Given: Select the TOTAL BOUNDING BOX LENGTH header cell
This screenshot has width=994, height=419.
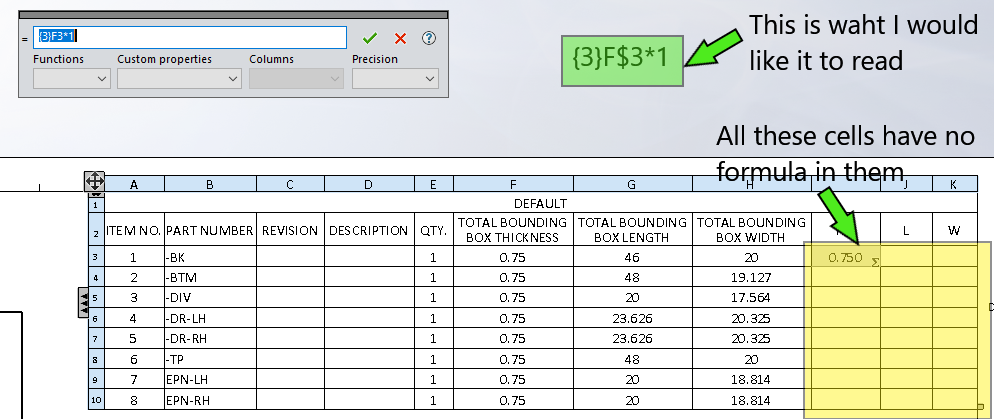Looking at the screenshot, I should pos(633,230).
